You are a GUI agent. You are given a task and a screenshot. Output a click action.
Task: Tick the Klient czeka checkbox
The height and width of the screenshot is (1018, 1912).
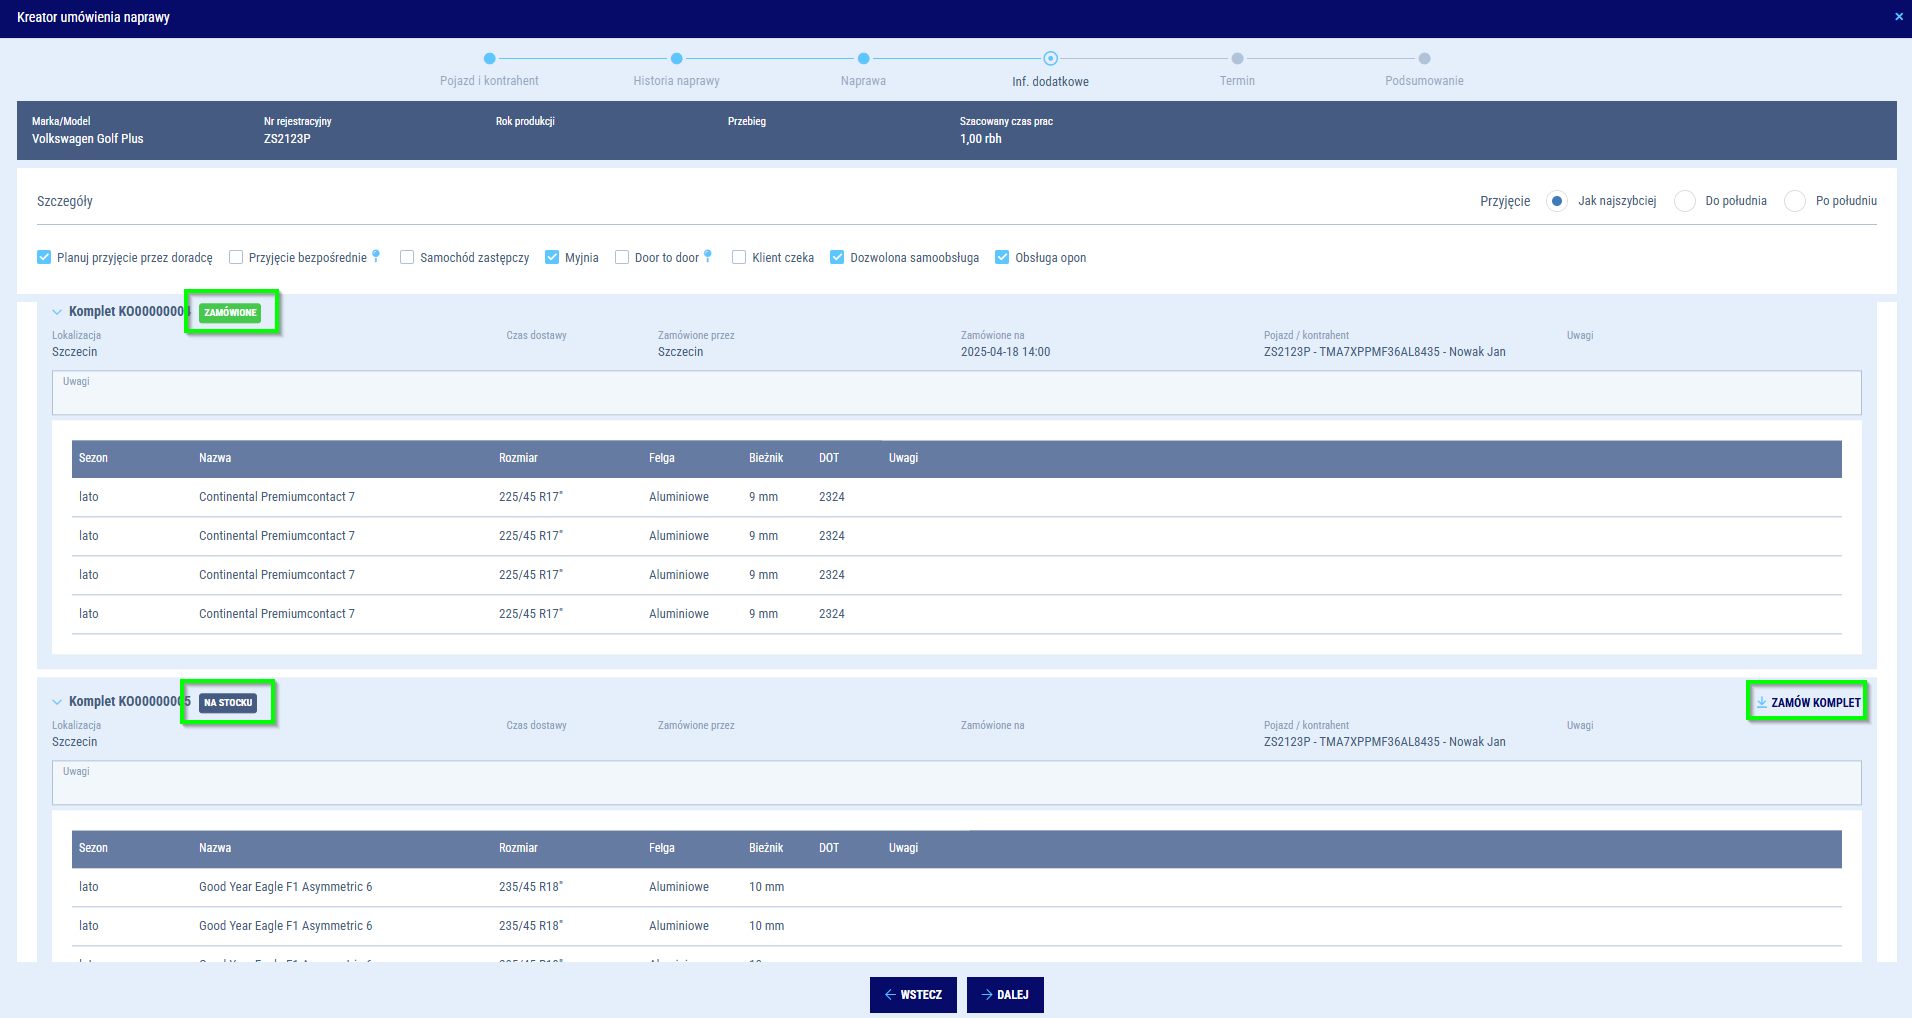[739, 258]
